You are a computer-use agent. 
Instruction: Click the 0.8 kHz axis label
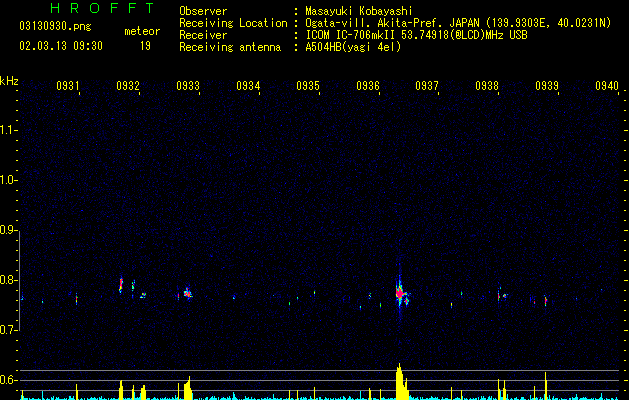[9, 280]
